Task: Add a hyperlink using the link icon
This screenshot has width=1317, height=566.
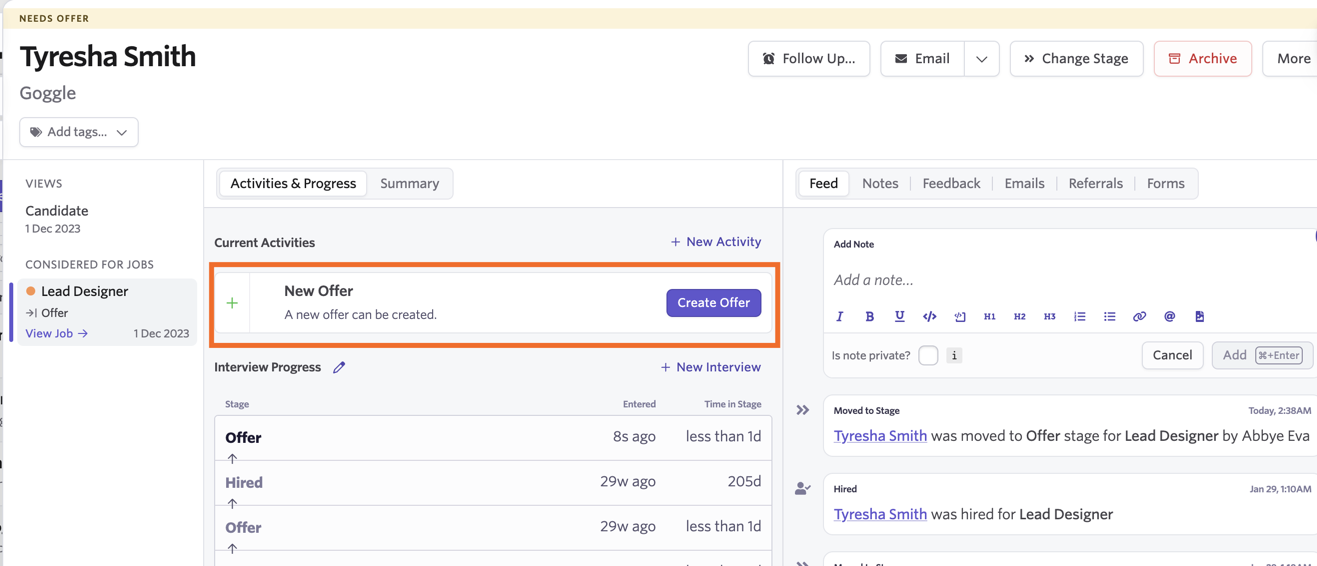Action: 1139,317
